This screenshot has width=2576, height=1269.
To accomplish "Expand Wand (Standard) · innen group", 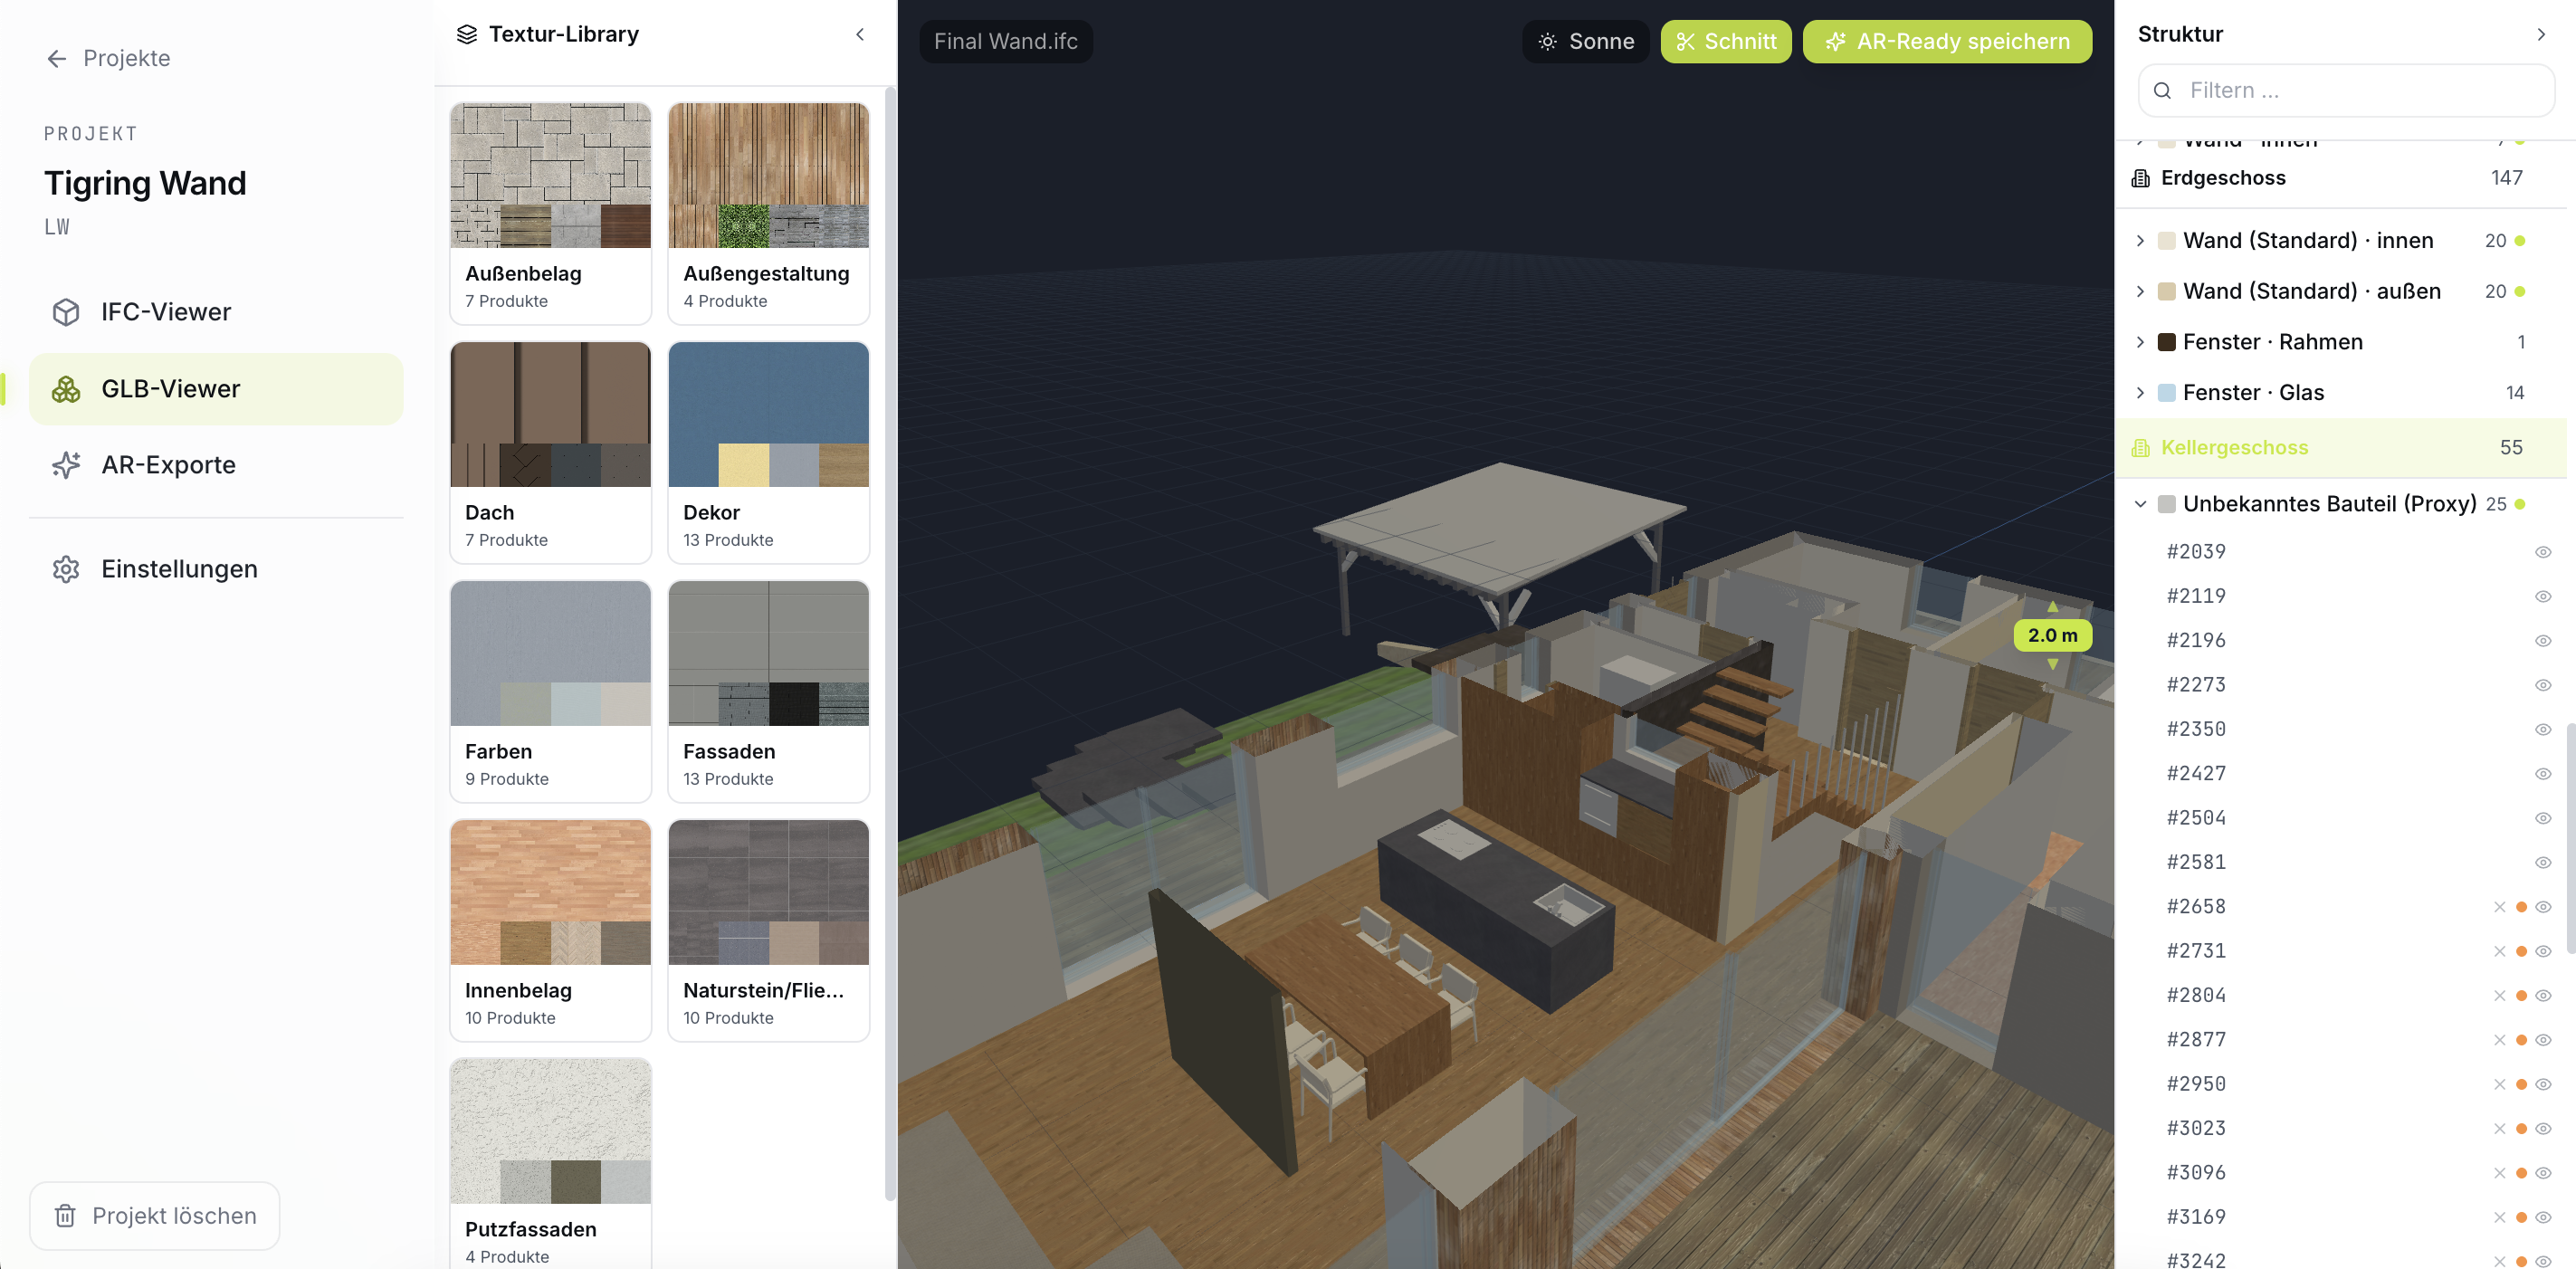I will pyautogui.click(x=2140, y=241).
